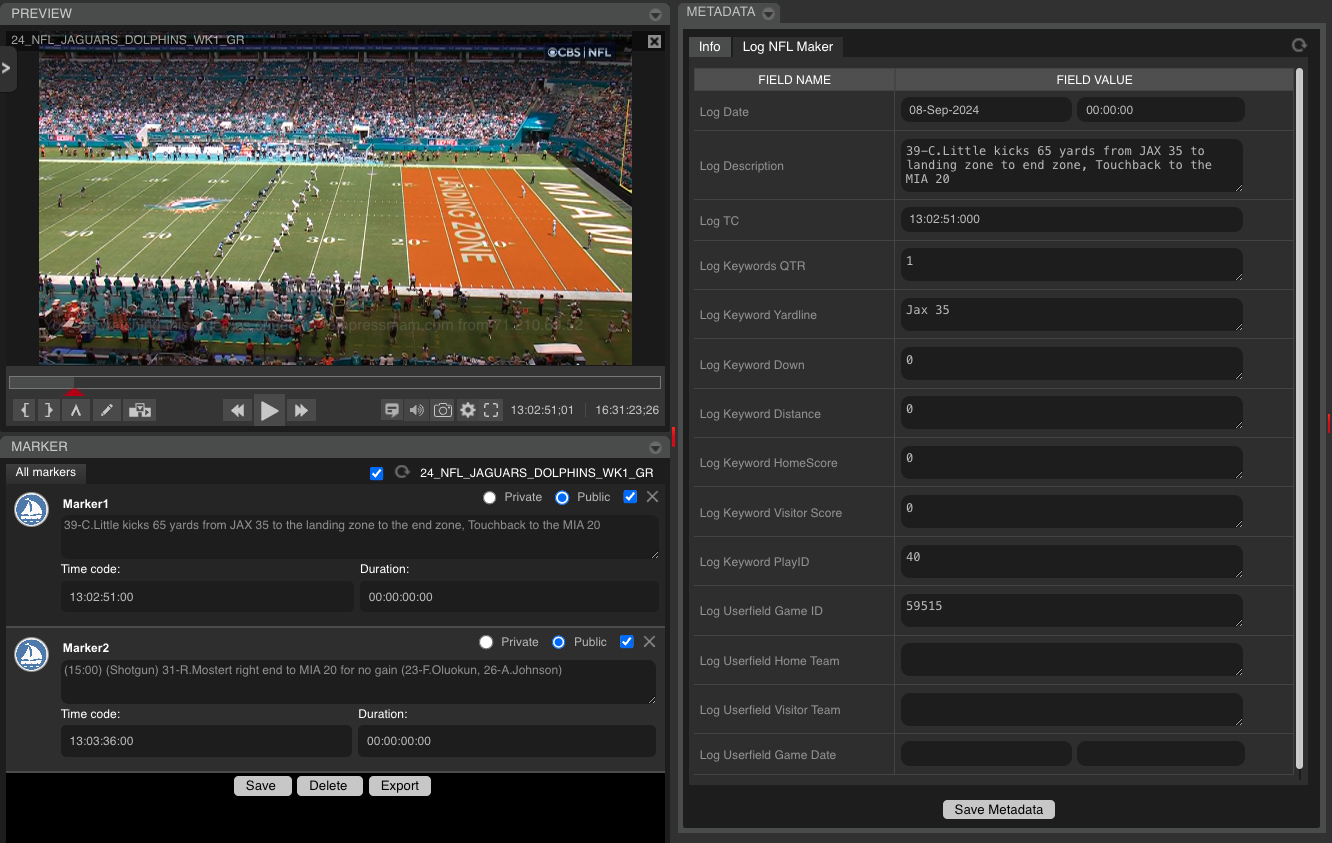Open the MARKER panel dropdown arrow
This screenshot has width=1332, height=843.
655,447
